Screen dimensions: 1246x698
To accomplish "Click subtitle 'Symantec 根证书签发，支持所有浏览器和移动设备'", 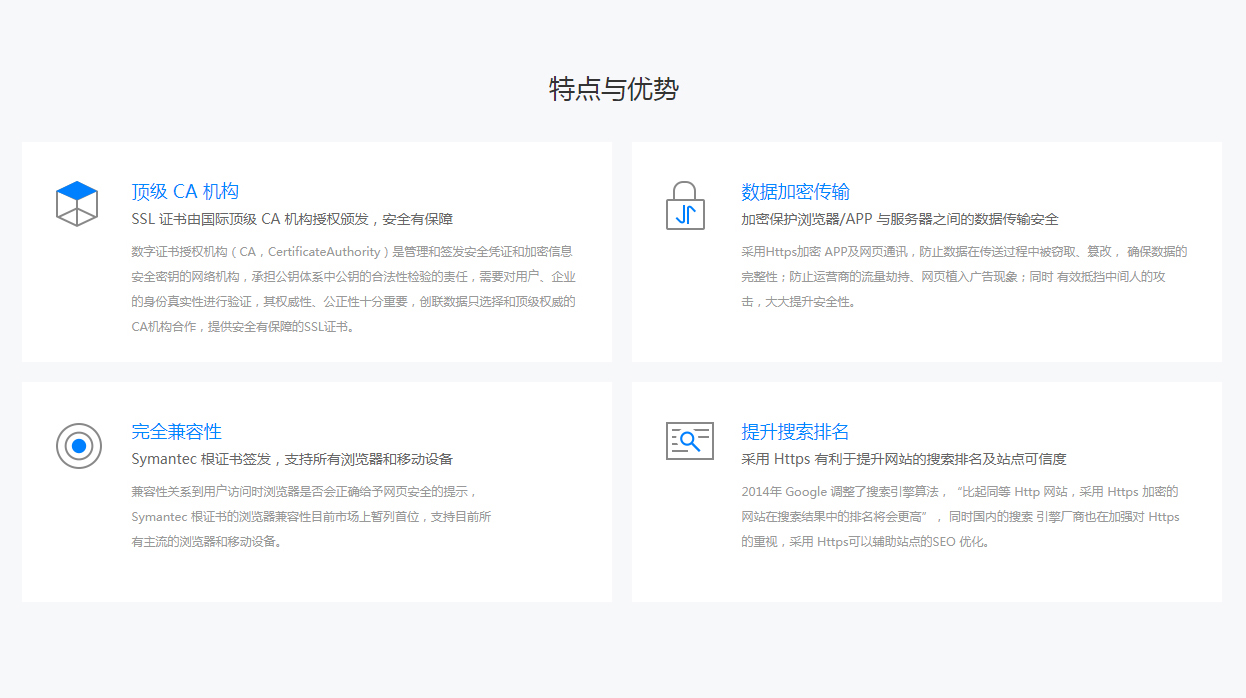I will [x=292, y=459].
